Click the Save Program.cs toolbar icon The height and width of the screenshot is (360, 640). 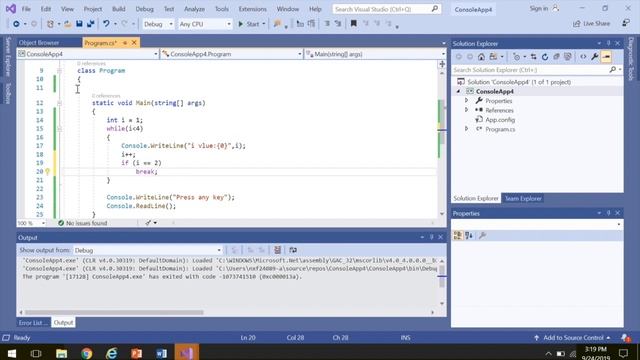pos(79,24)
